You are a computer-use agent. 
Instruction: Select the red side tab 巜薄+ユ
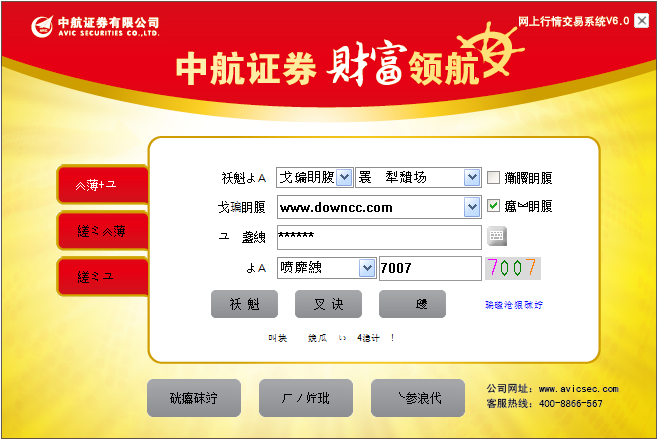(103, 185)
